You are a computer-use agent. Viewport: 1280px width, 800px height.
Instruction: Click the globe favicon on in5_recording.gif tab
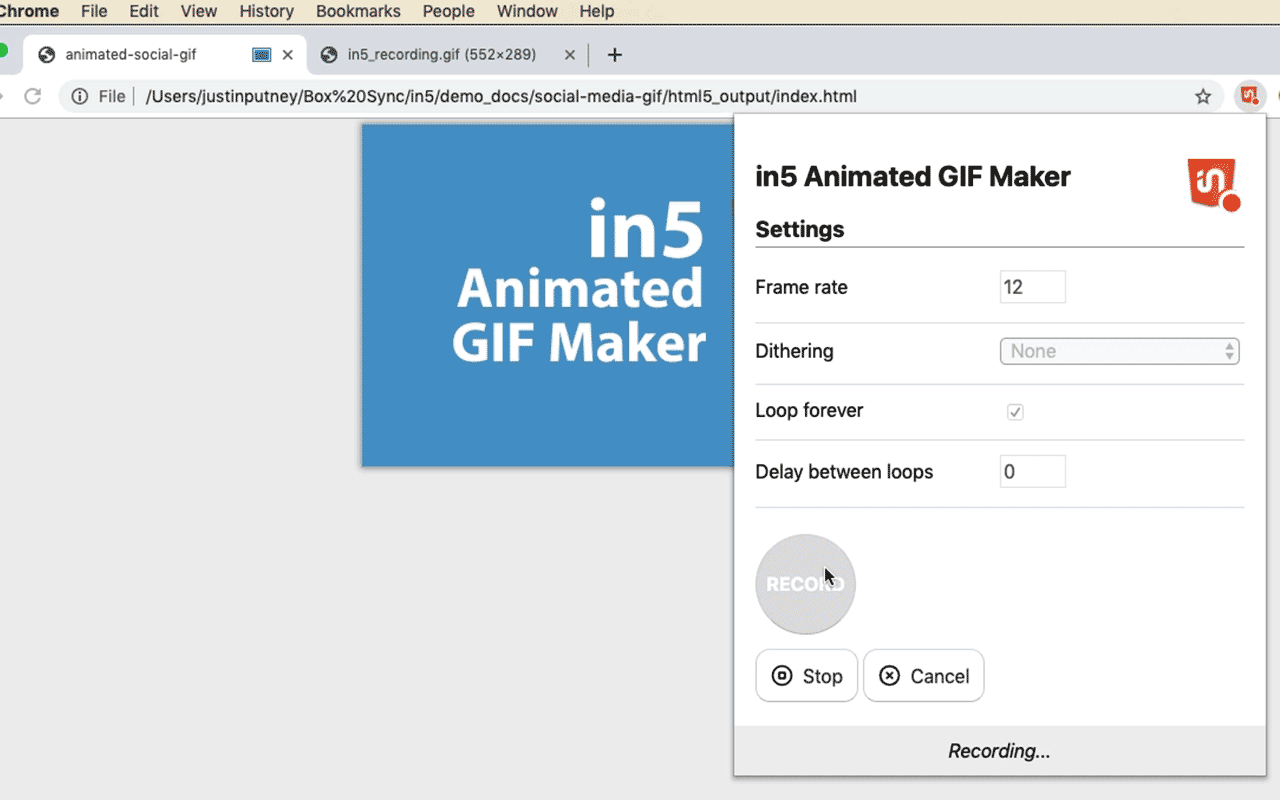pyautogui.click(x=328, y=54)
